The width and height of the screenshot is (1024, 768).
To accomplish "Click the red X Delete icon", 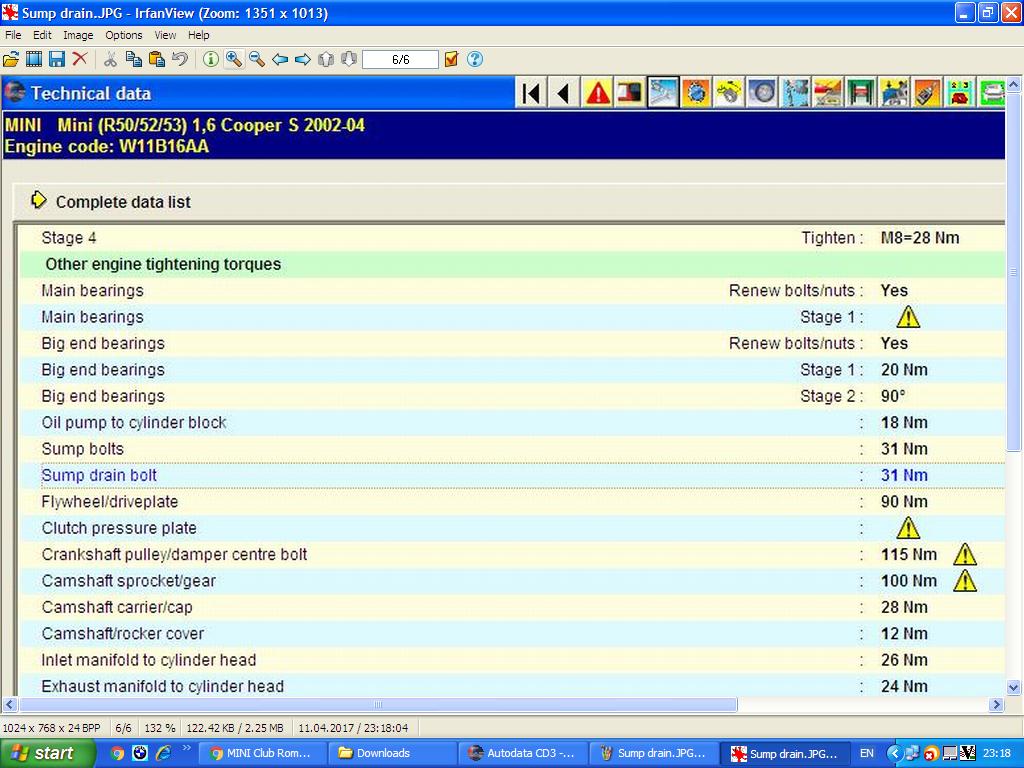I will (x=80, y=59).
